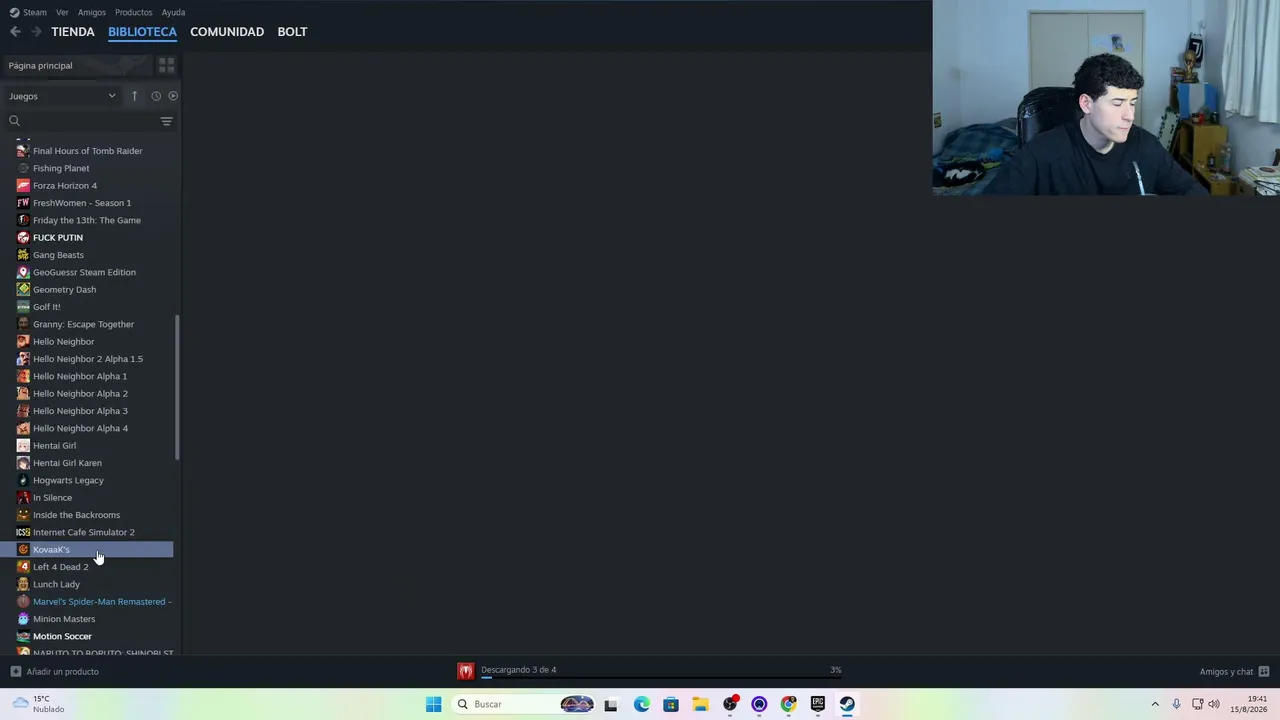Click the Left 4 Dead 2 game icon
This screenshot has width=1280, height=720.
point(23,567)
